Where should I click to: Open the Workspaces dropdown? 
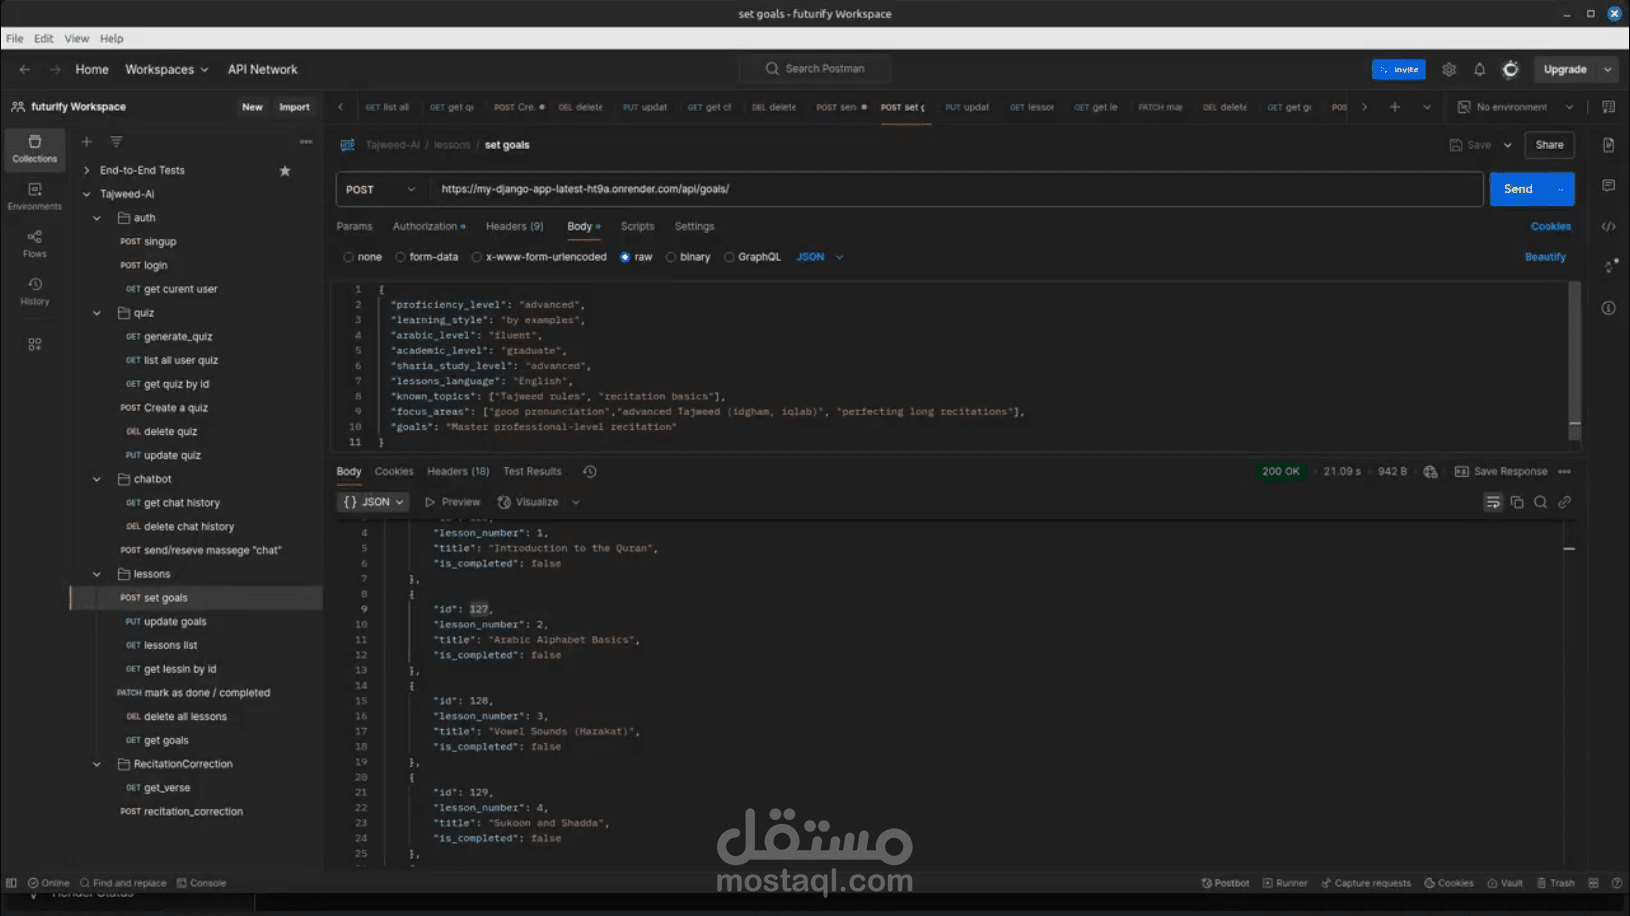pyautogui.click(x=167, y=69)
